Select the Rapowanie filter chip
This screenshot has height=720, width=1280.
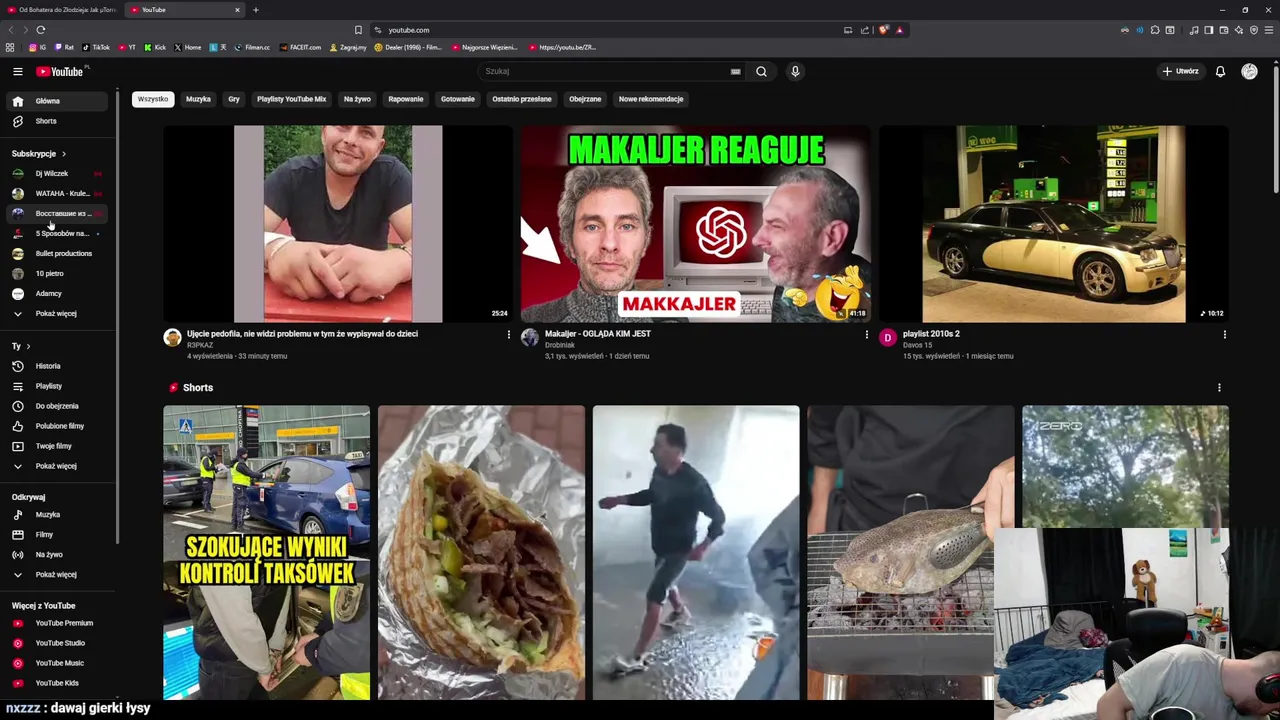406,99
